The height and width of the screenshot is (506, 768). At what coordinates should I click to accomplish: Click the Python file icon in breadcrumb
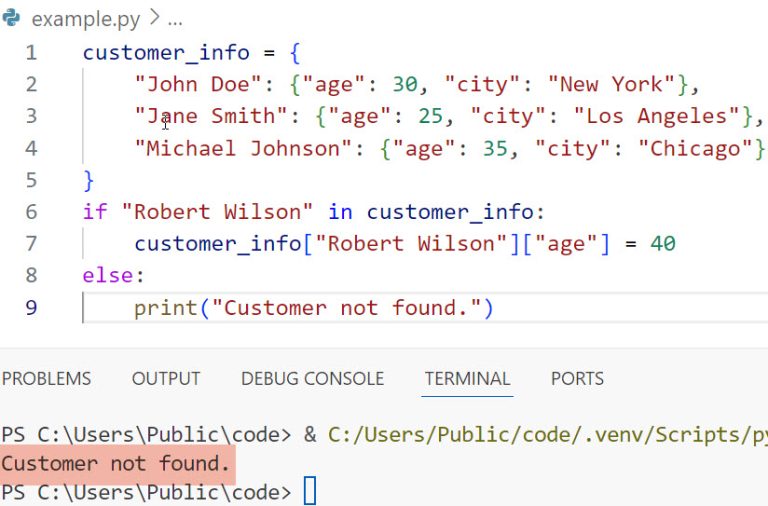11,18
